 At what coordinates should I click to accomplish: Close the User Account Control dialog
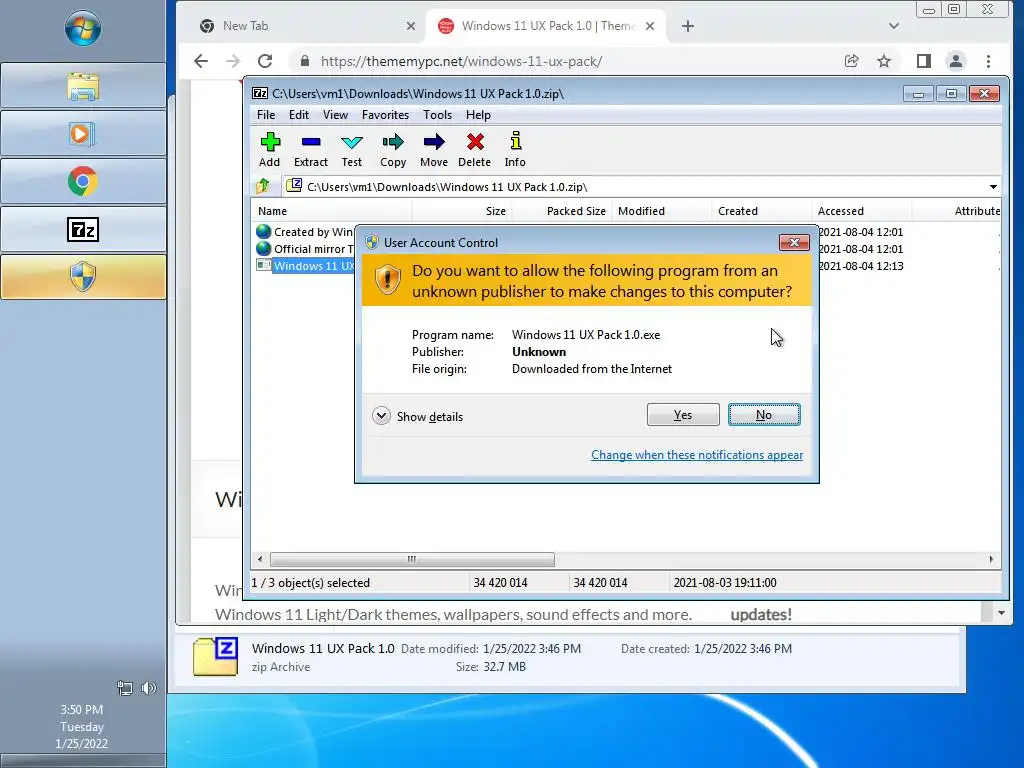pos(794,242)
